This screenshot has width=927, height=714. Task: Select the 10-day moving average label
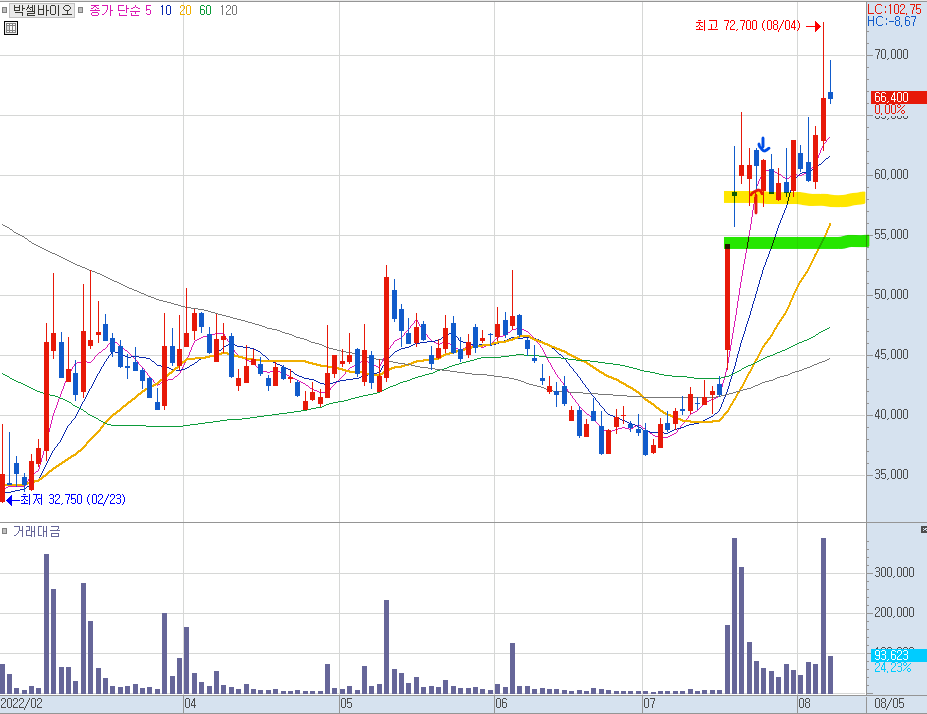pyautogui.click(x=166, y=10)
